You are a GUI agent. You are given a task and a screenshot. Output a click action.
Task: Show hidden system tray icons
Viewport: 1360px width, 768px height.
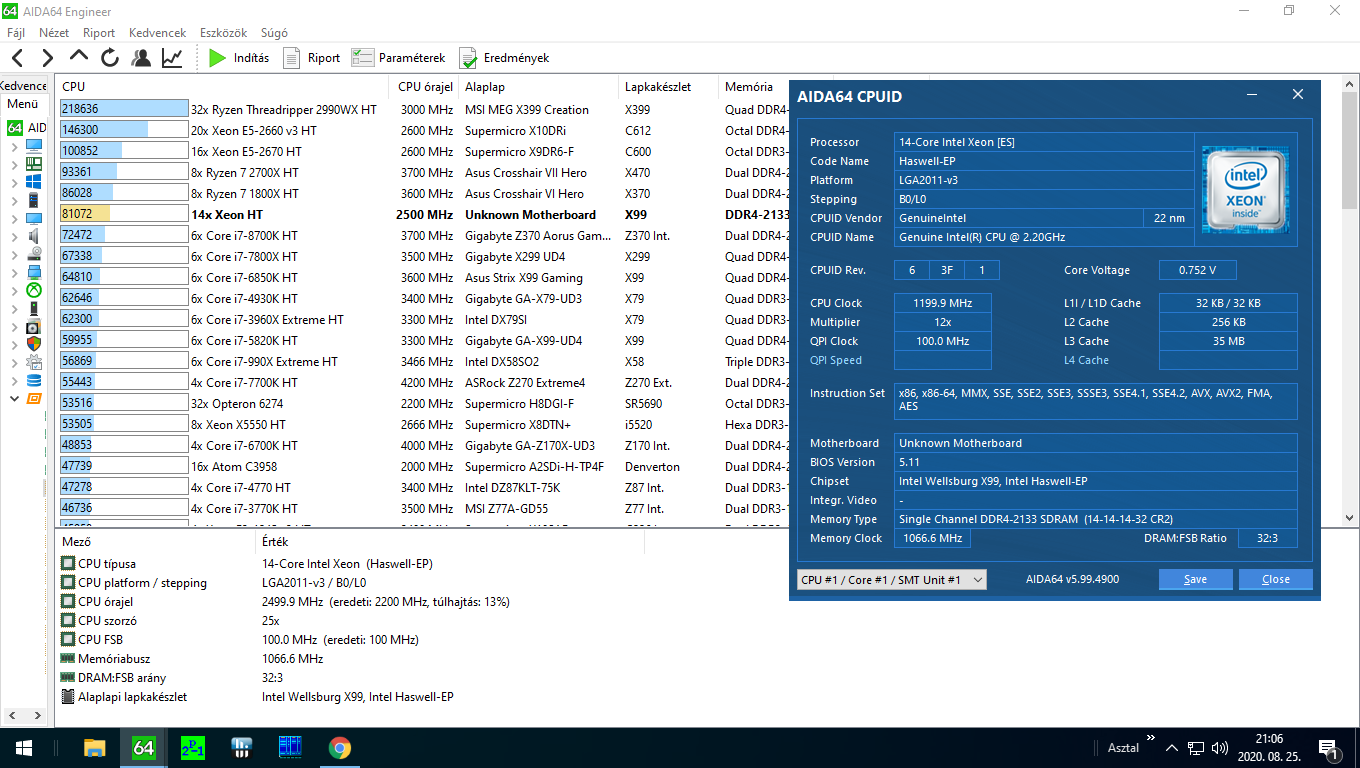tap(1171, 747)
